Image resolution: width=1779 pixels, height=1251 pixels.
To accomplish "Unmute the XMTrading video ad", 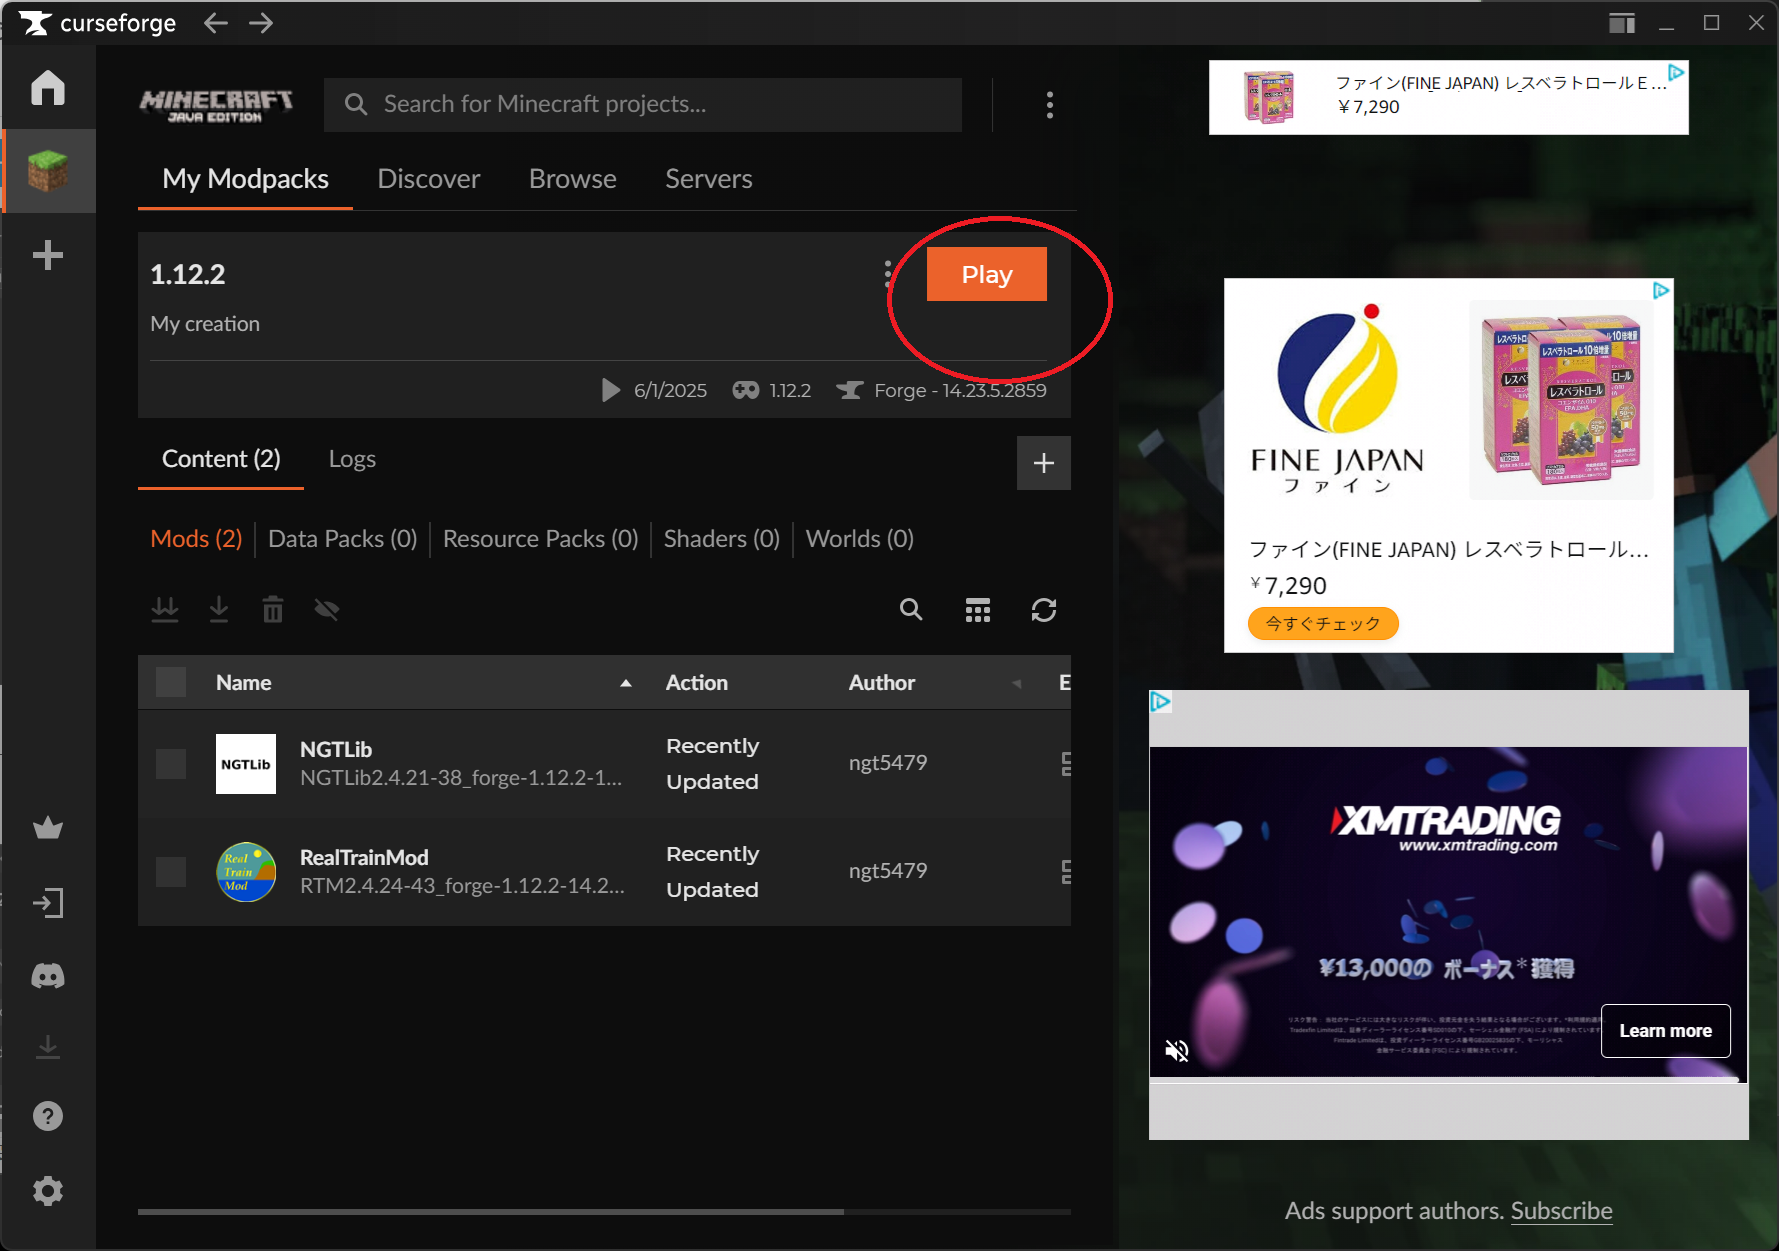I will pyautogui.click(x=1177, y=1051).
